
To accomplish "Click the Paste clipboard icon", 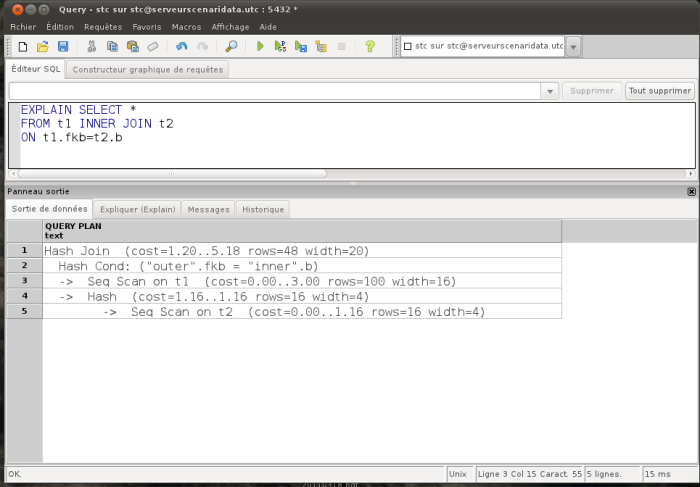I will click(x=133, y=46).
